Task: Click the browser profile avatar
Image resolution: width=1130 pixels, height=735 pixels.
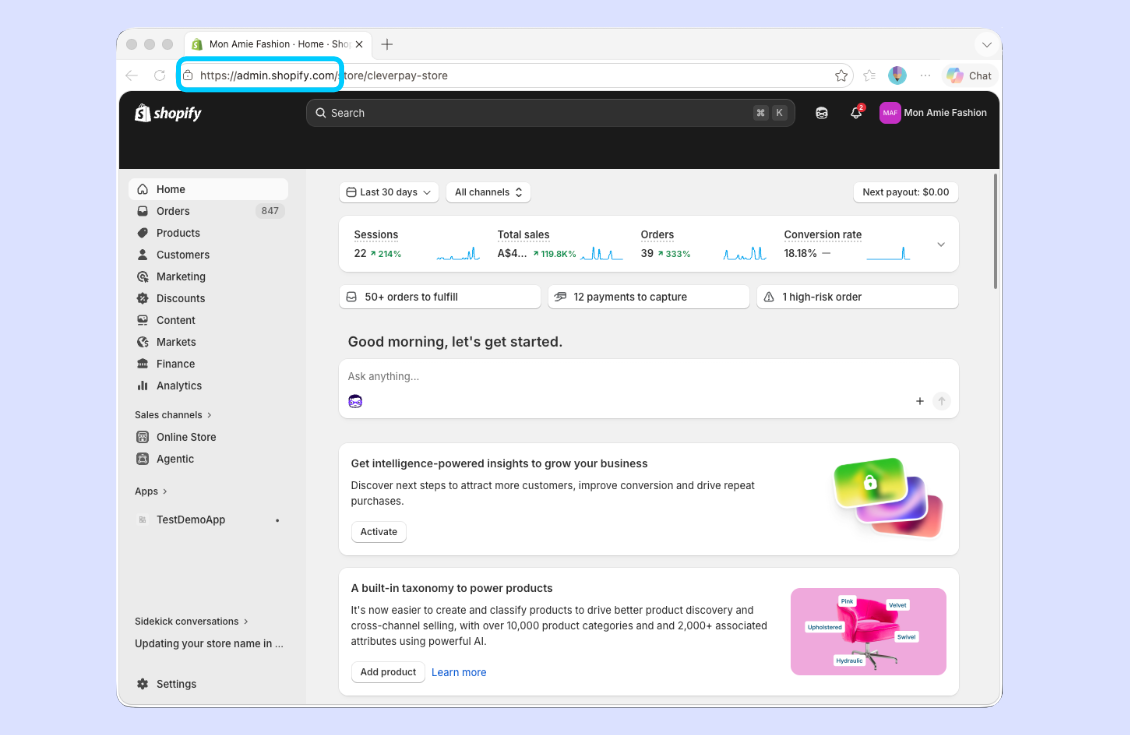Action: point(897,75)
